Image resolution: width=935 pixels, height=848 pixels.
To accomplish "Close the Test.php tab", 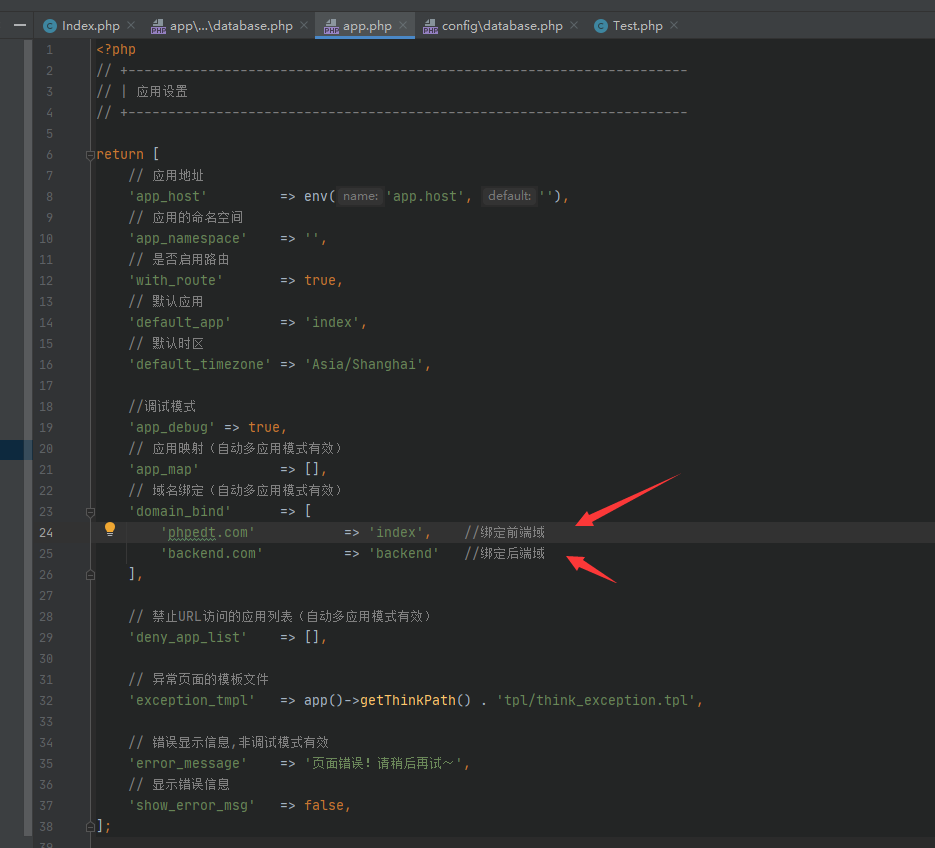I will pos(674,25).
